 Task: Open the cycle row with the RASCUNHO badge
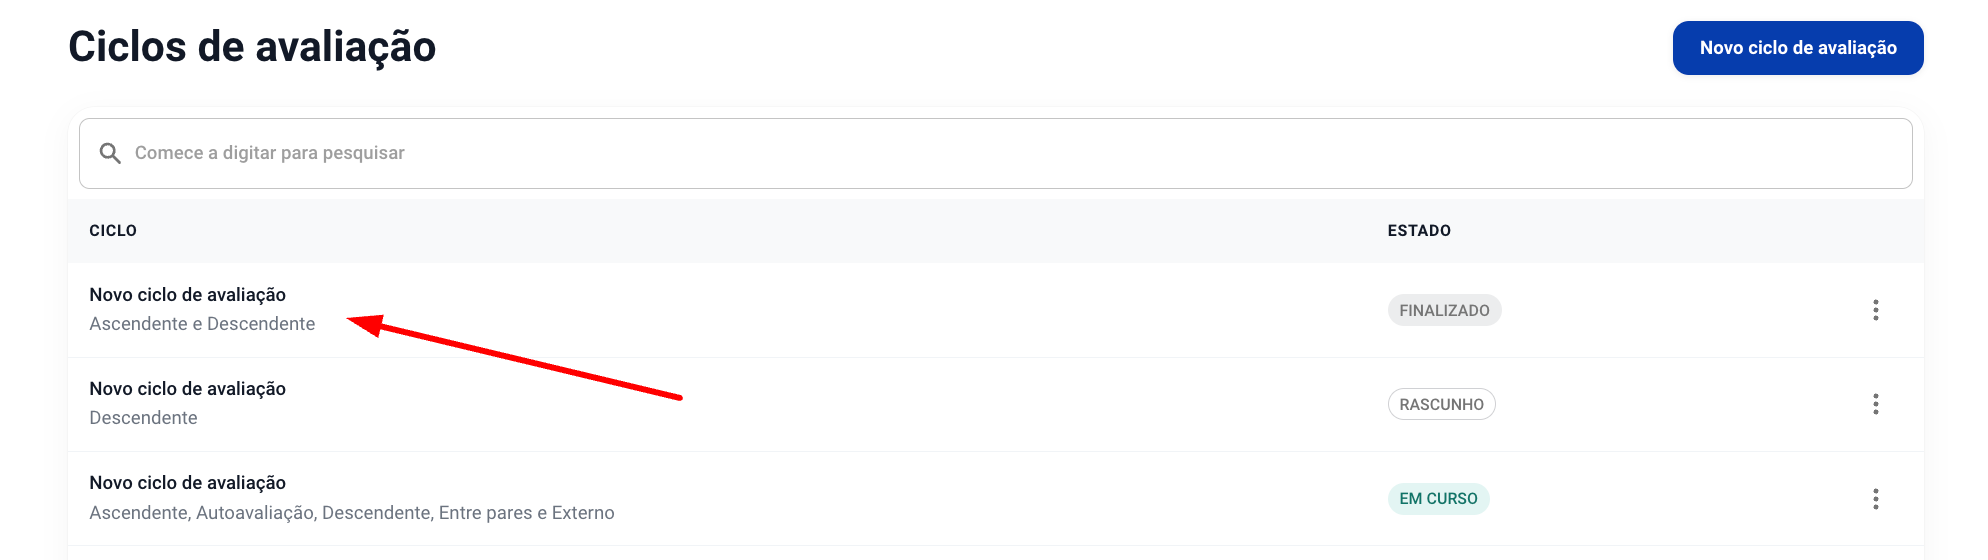996,404
